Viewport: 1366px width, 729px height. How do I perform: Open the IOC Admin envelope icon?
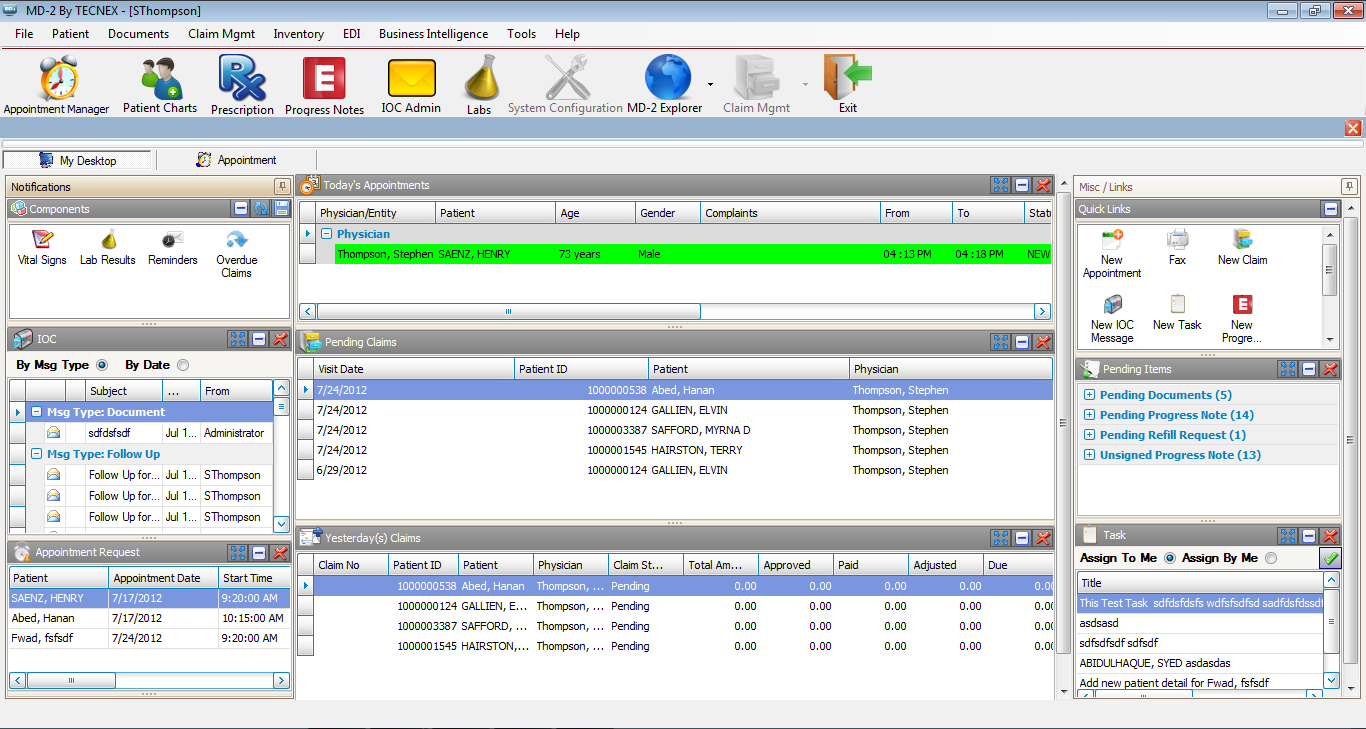click(x=411, y=85)
